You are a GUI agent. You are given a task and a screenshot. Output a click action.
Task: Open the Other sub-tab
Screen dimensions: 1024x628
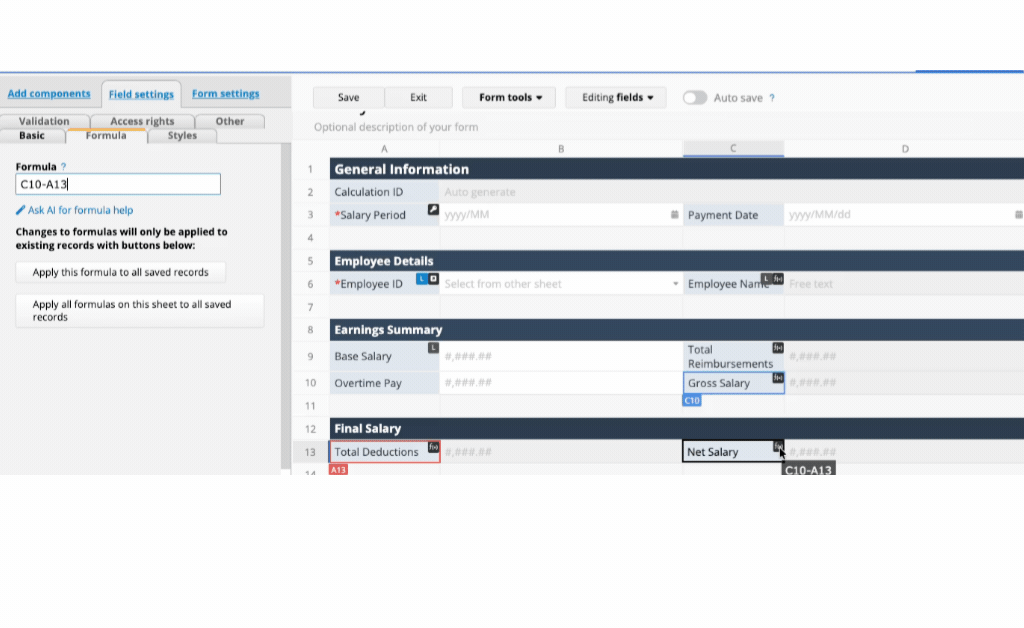[x=230, y=121]
